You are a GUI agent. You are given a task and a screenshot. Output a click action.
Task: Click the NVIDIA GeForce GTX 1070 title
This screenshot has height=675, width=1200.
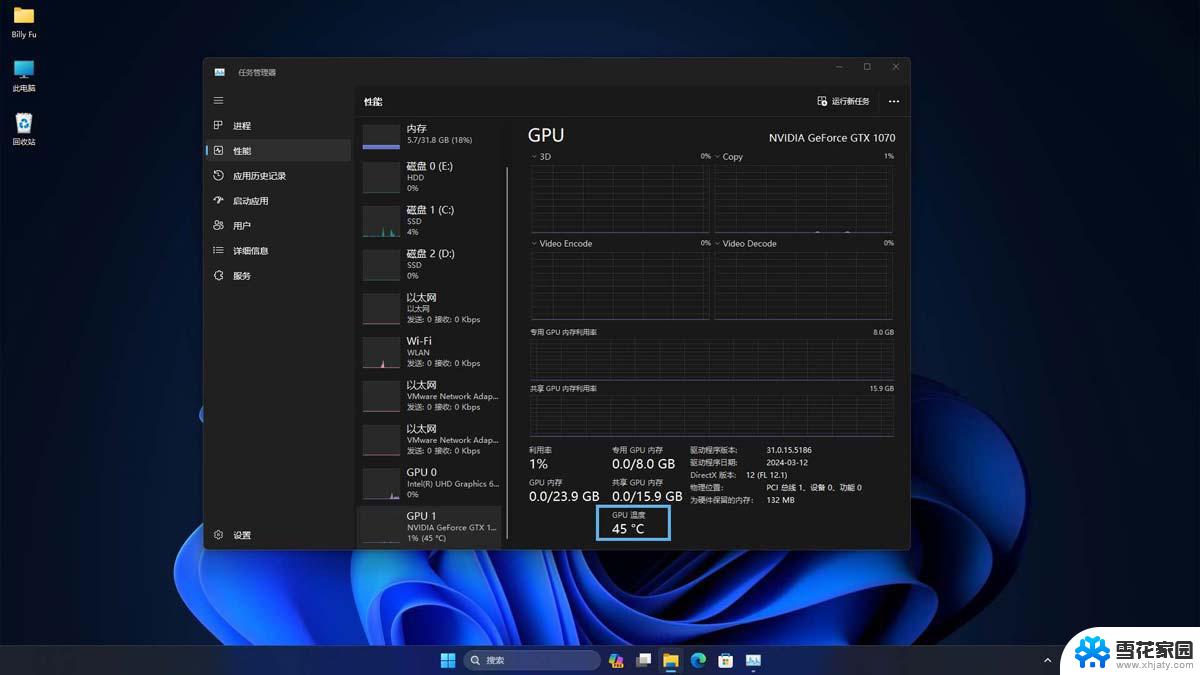pyautogui.click(x=832, y=138)
